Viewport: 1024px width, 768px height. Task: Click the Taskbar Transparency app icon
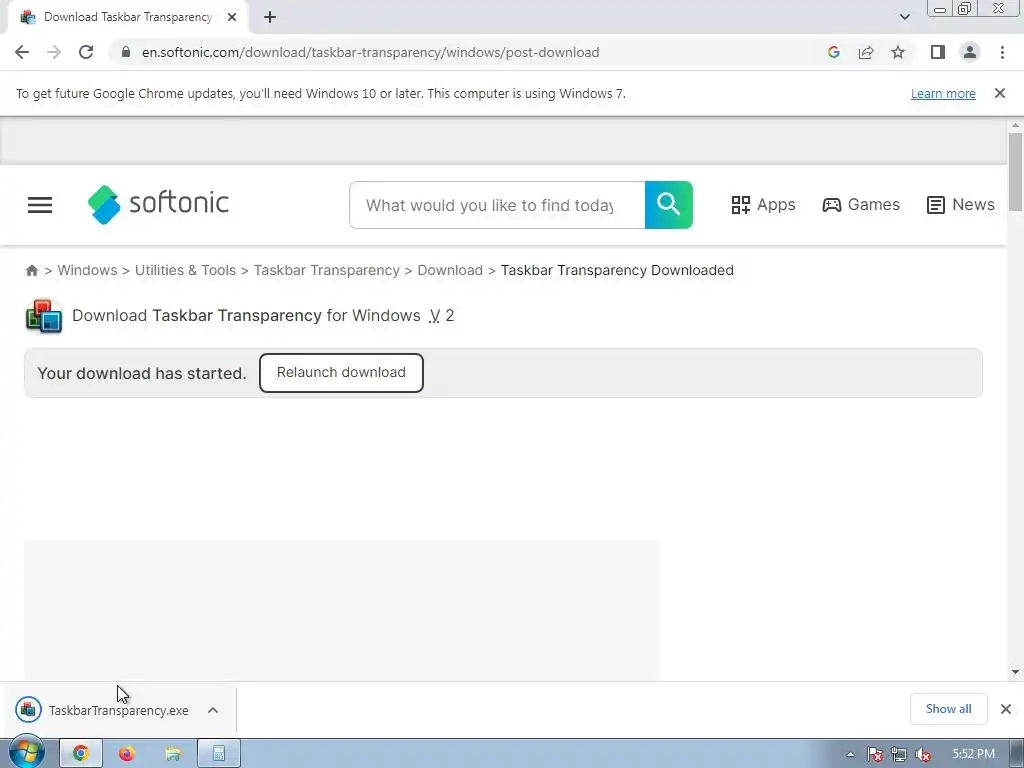44,316
